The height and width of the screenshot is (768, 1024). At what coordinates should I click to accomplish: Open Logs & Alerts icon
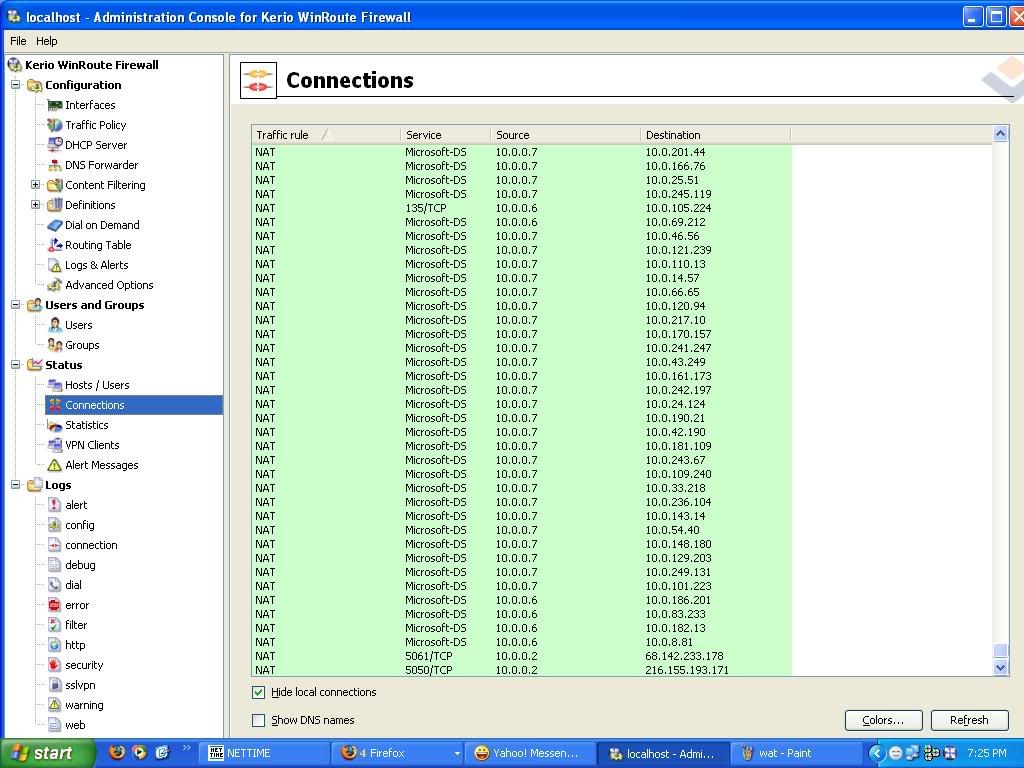point(55,265)
